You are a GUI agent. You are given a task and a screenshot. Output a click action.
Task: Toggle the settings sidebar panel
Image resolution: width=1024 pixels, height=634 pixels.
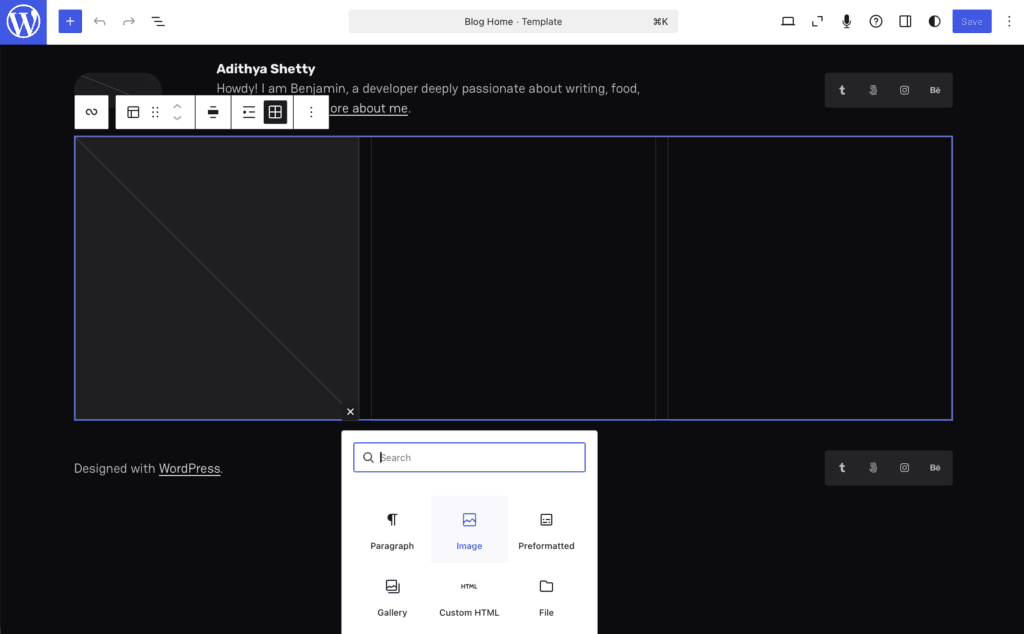[x=905, y=22]
